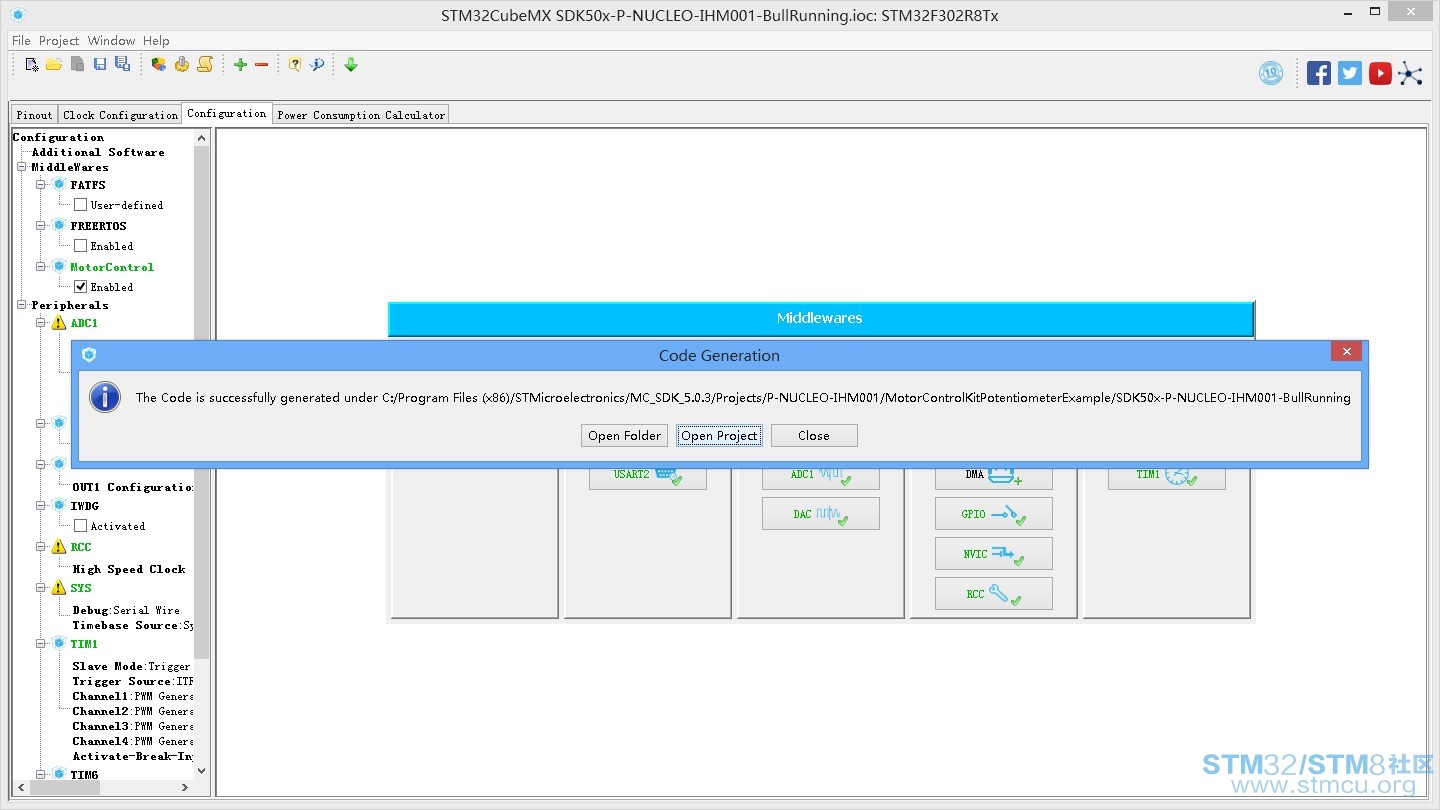Click the Middlewares header bar
Viewport: 1440px width, 810px height.
[820, 318]
